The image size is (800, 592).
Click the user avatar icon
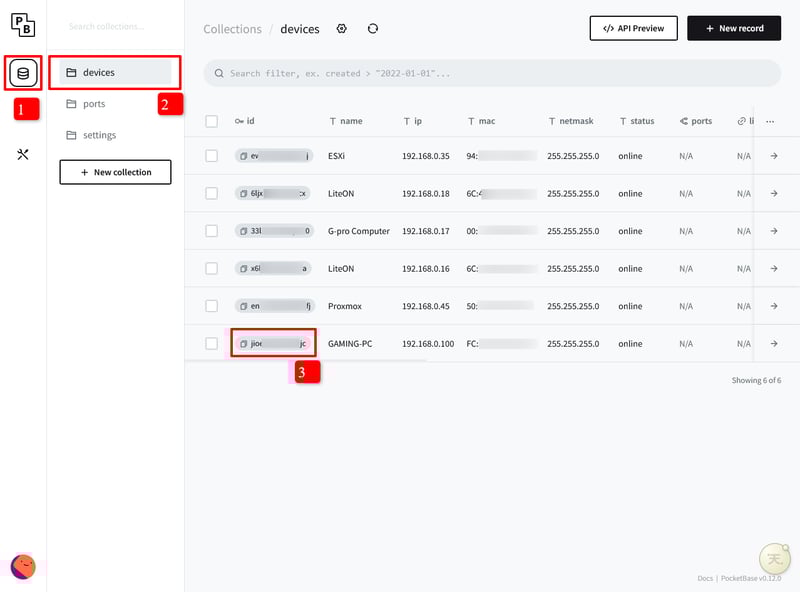[x=23, y=567]
